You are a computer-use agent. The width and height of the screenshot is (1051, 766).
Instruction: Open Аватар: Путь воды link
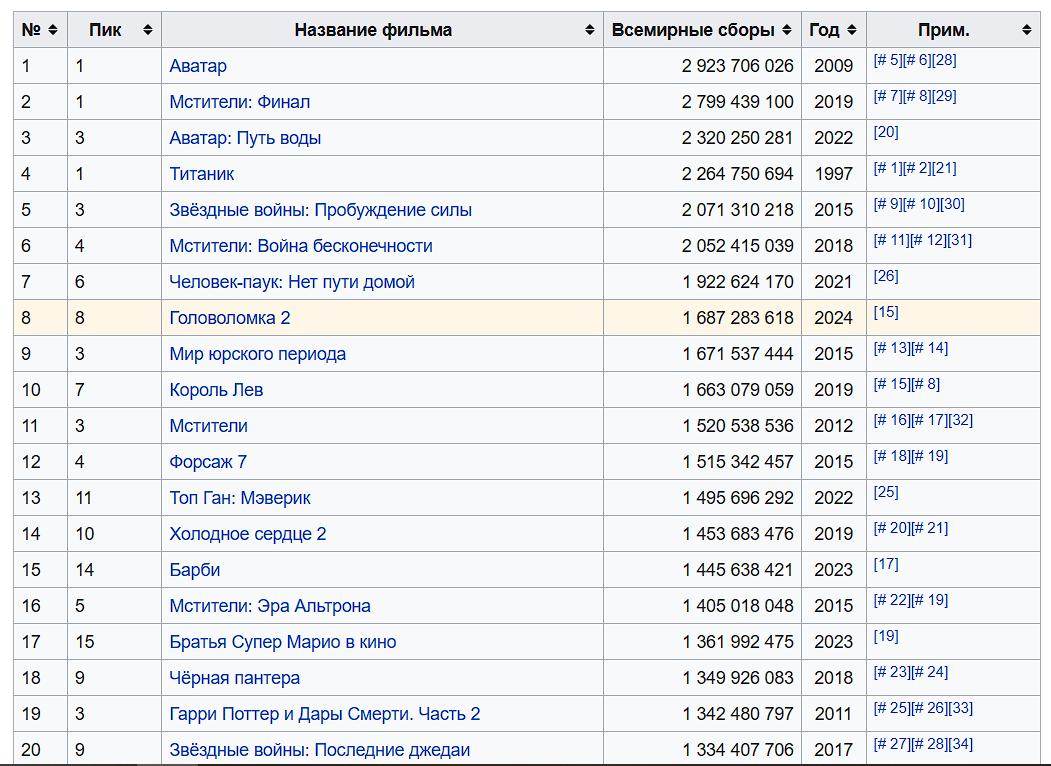pos(245,138)
